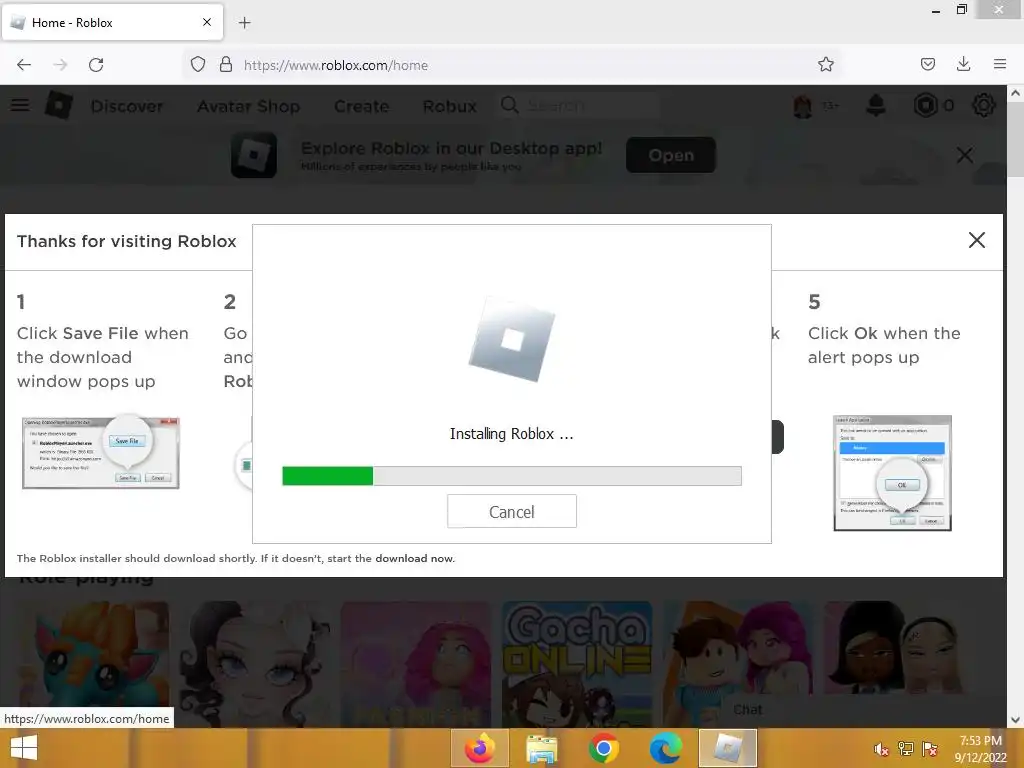Viewport: 1024px width, 768px height.
Task: Bookmark this page with the star
Action: [825, 65]
